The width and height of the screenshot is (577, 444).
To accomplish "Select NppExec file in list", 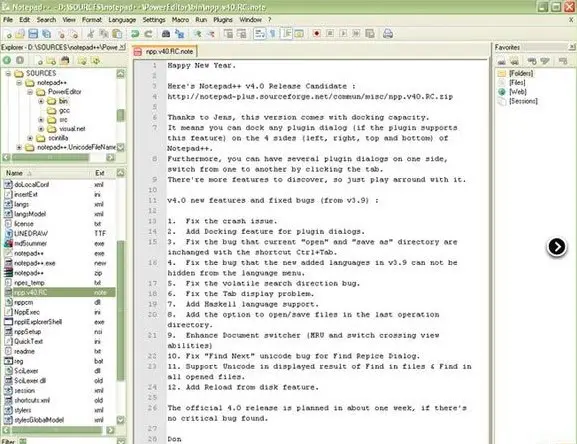I will [27, 312].
